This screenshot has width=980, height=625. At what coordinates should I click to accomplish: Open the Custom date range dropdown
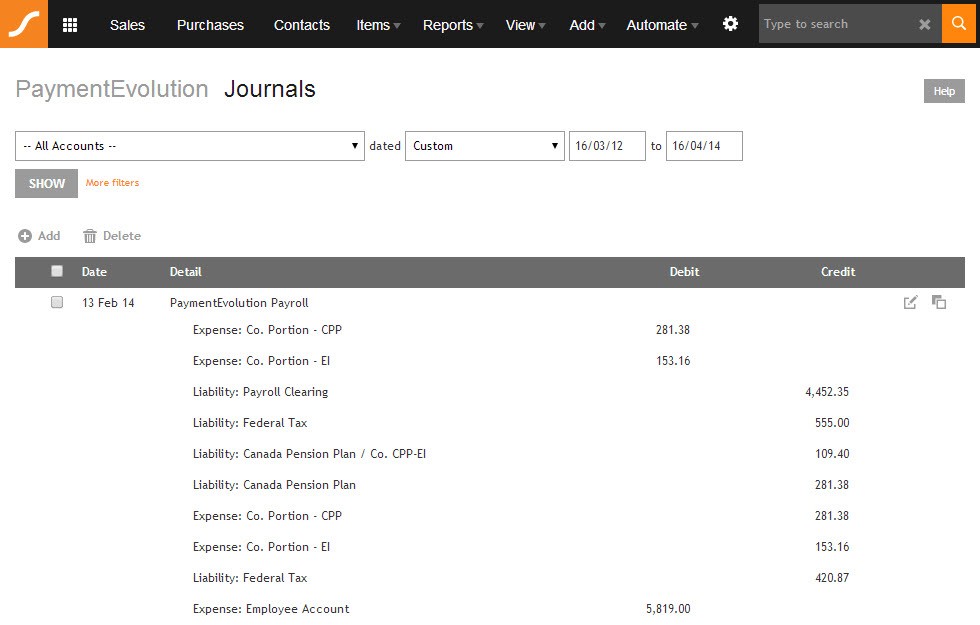(485, 146)
